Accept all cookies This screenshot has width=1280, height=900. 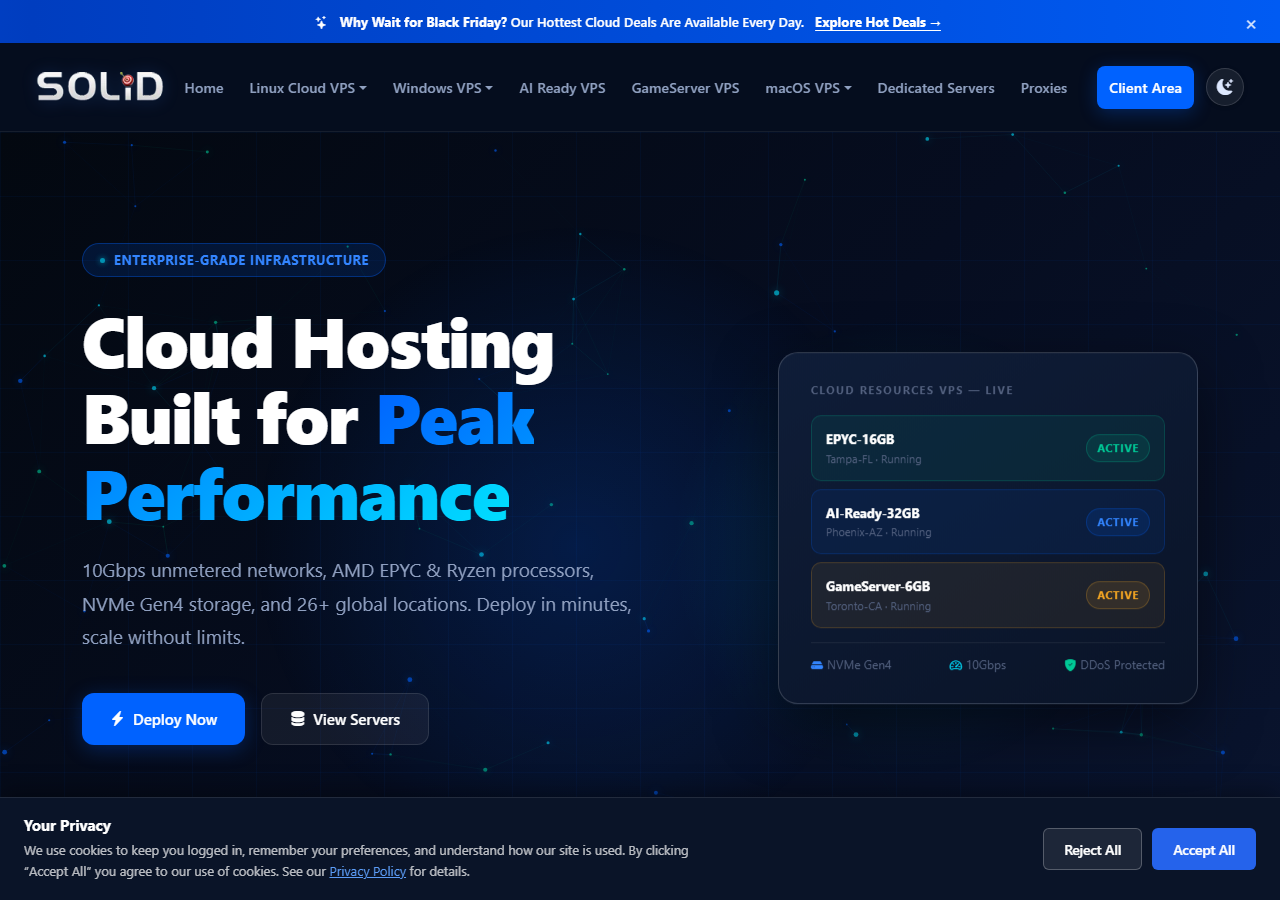1204,850
